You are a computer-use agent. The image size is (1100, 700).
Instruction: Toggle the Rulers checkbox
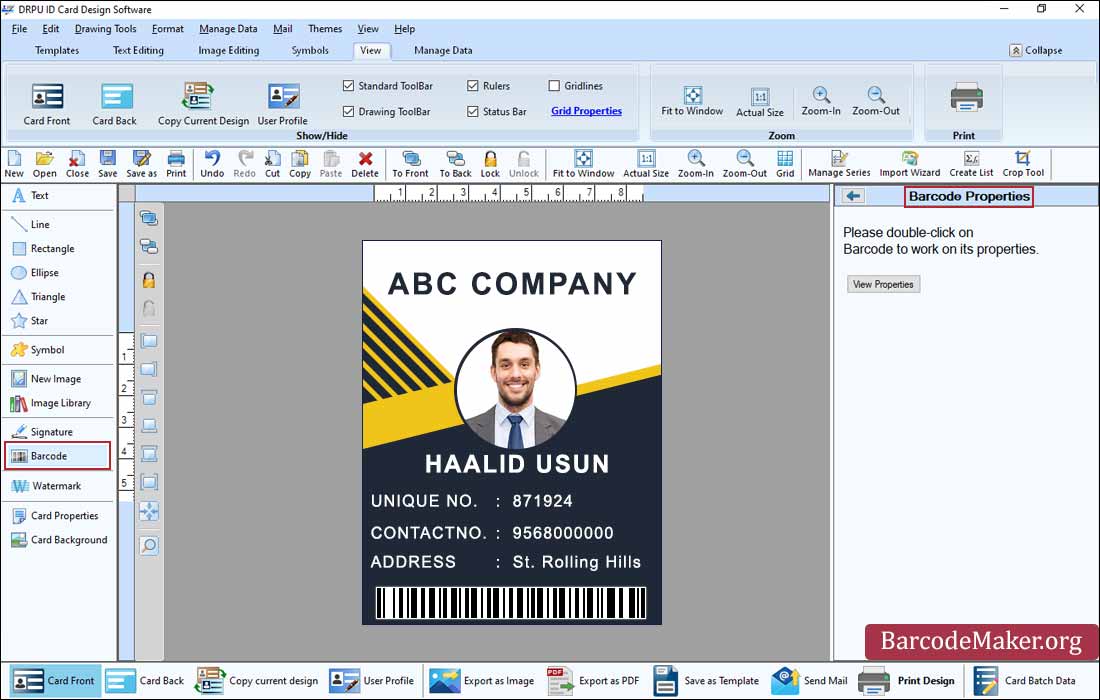tap(473, 86)
